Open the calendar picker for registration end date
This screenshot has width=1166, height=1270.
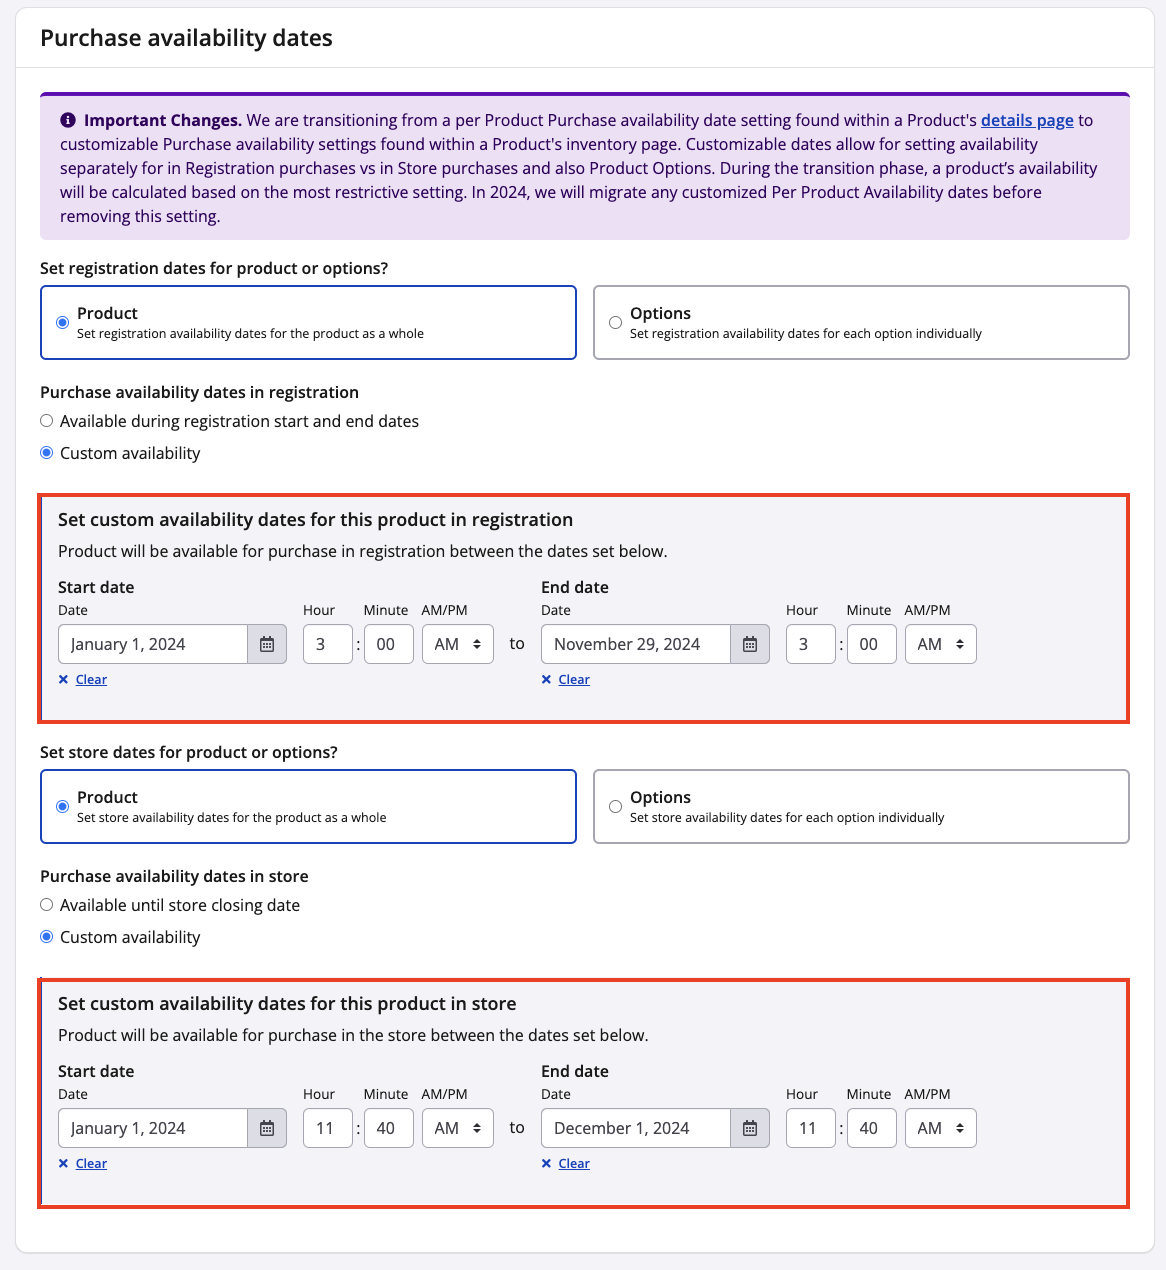749,644
